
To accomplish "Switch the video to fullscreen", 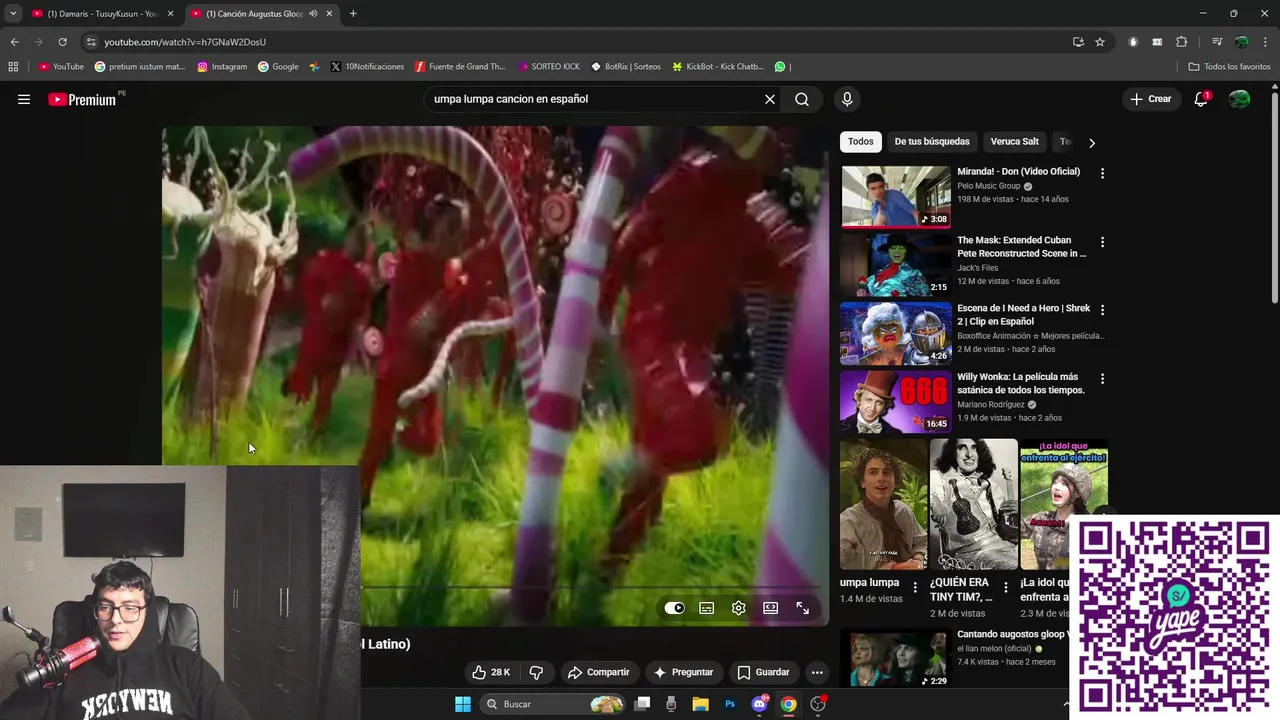I will (x=803, y=608).
